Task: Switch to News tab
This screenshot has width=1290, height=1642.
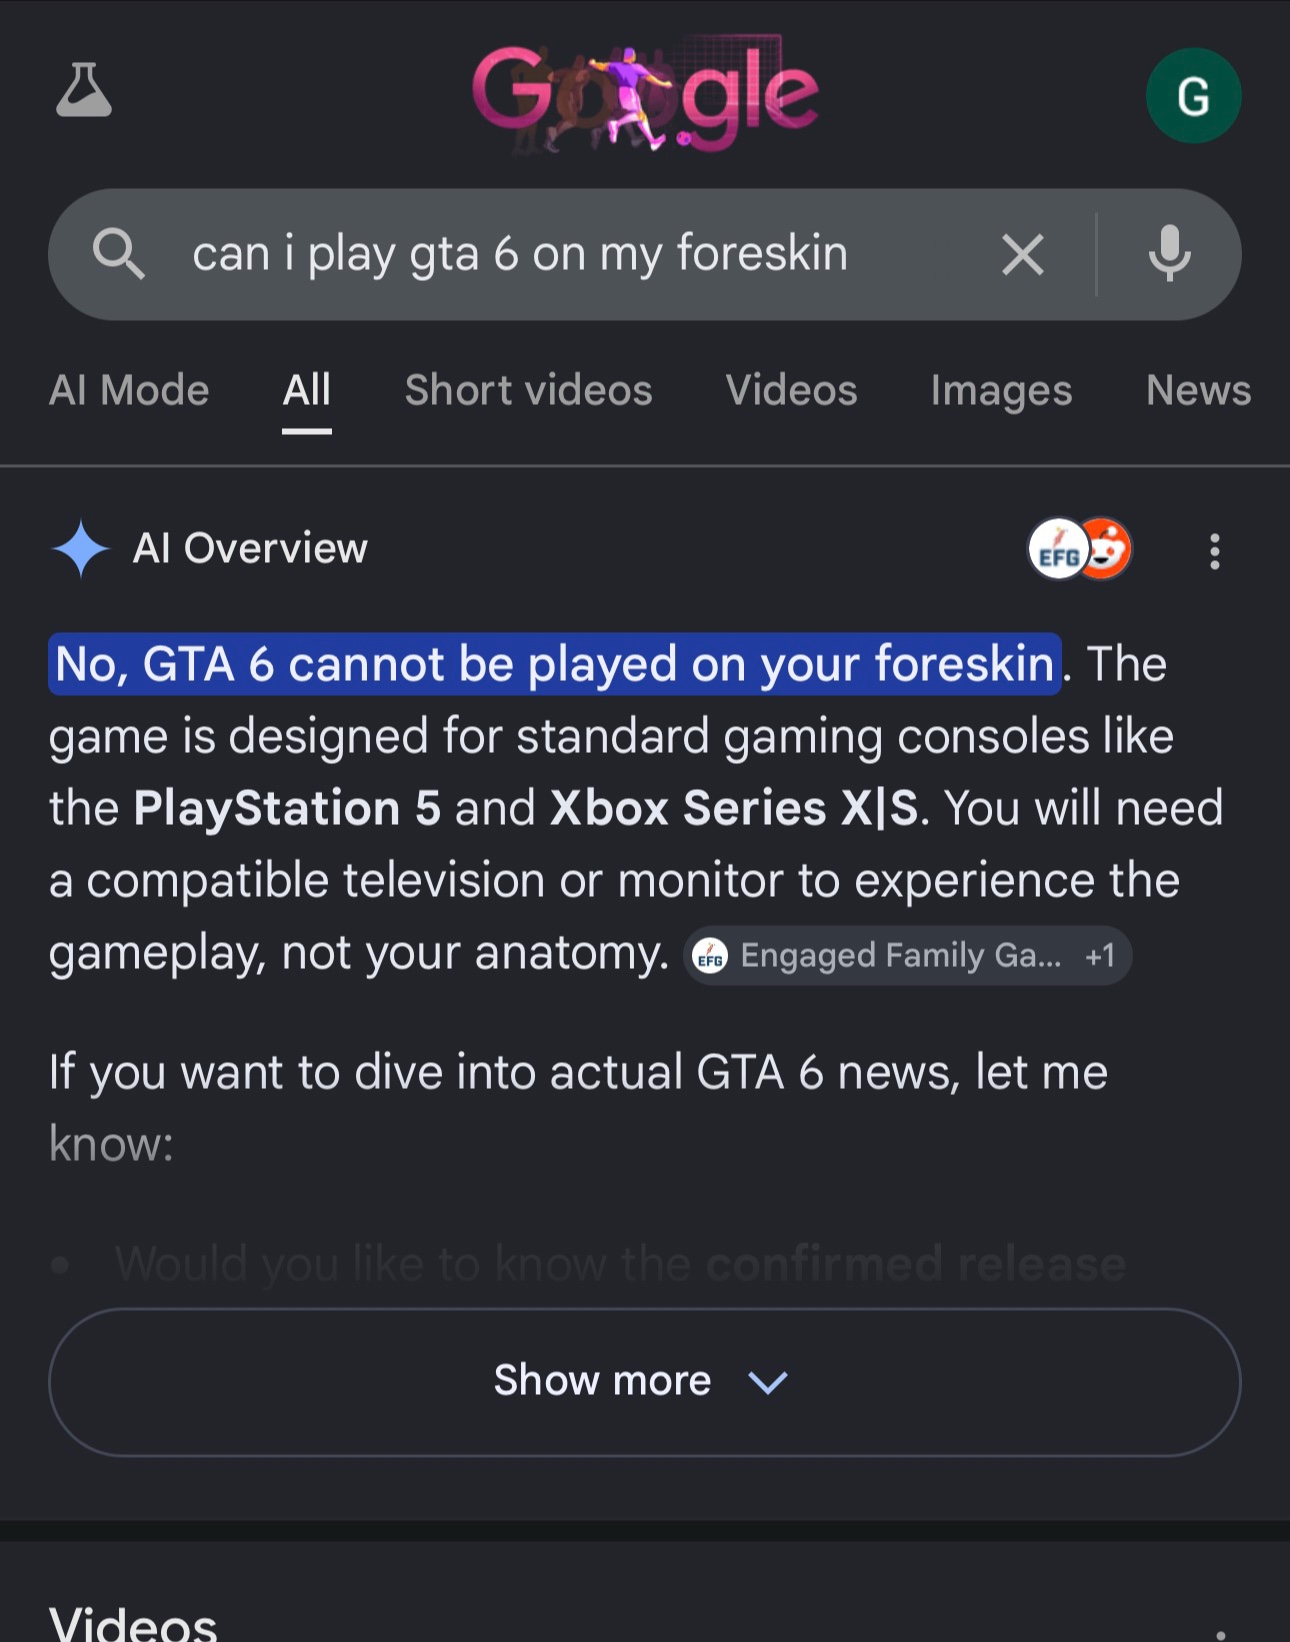Action: [x=1198, y=390]
